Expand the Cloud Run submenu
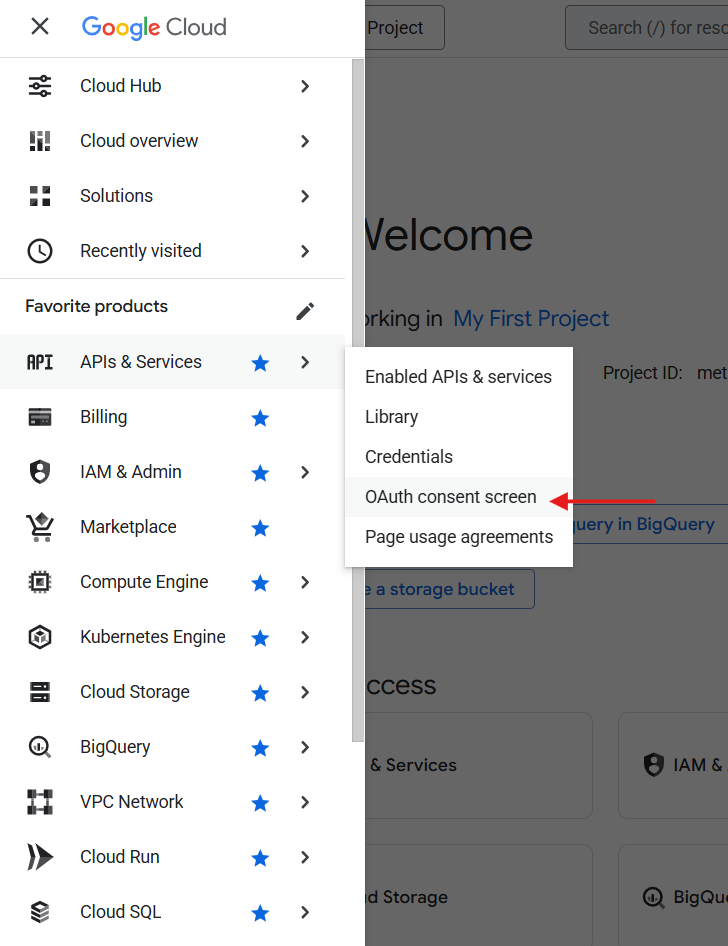Image resolution: width=728 pixels, height=946 pixels. [305, 856]
